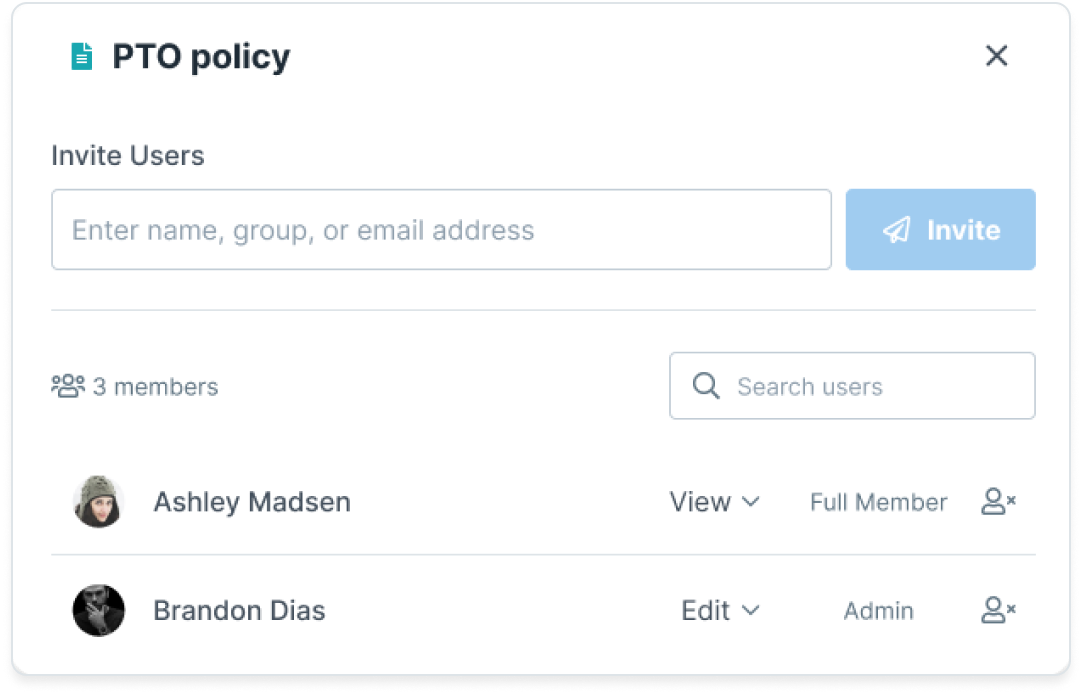This screenshot has height=694, width=1081.
Task: Focus the Search users field
Action: [852, 386]
